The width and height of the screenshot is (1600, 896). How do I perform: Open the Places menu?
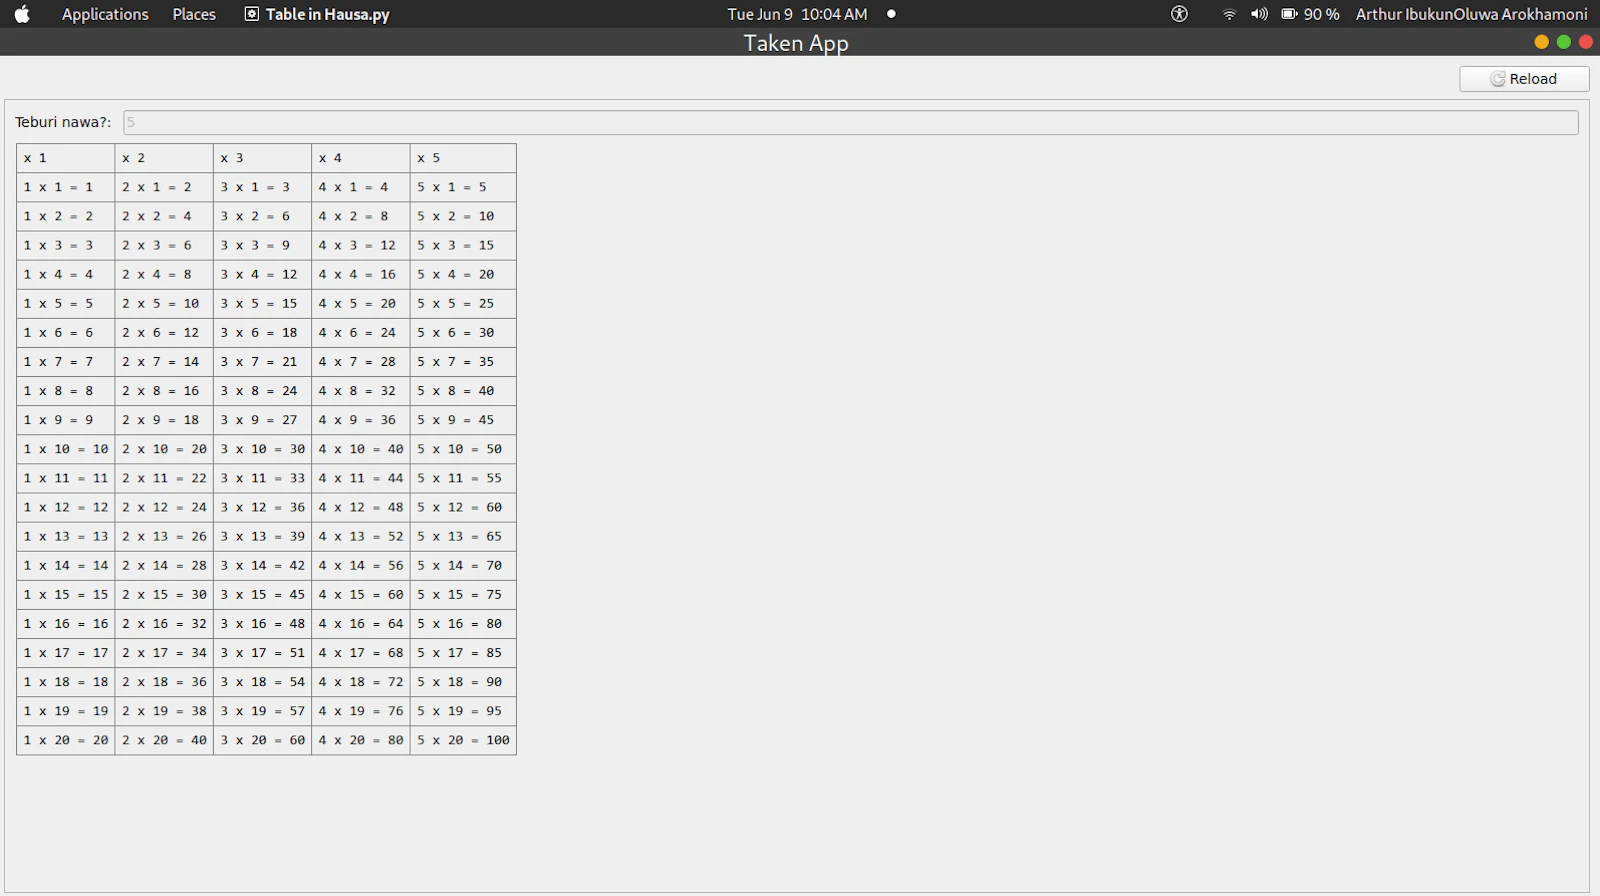pyautogui.click(x=194, y=14)
